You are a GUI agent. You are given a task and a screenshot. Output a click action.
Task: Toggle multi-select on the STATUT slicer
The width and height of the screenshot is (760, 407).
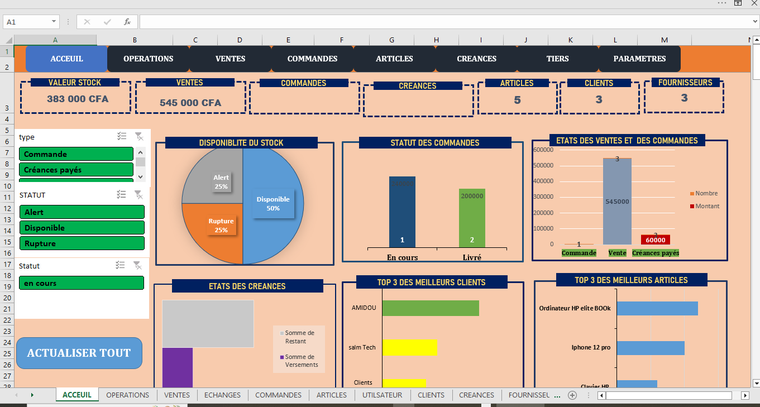[x=121, y=195]
